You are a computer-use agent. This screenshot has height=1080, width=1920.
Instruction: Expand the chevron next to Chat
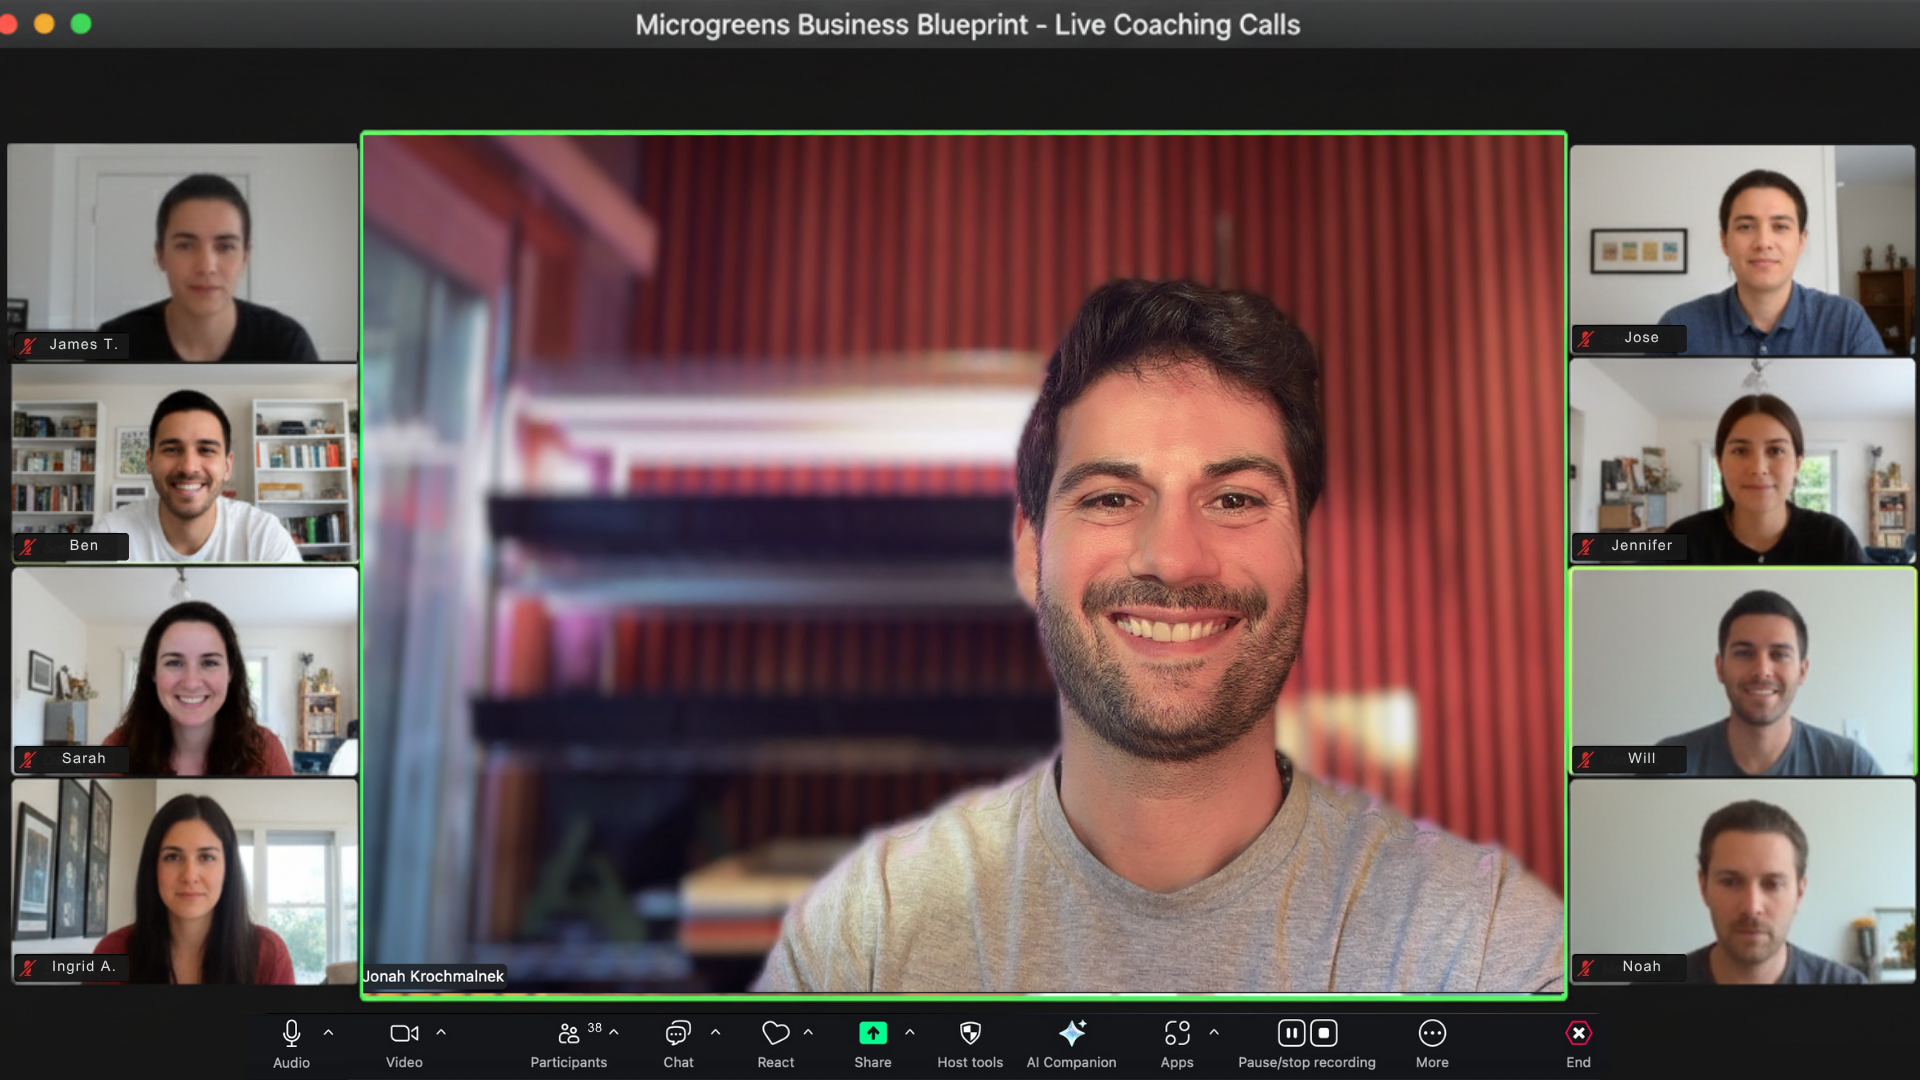pos(715,1032)
